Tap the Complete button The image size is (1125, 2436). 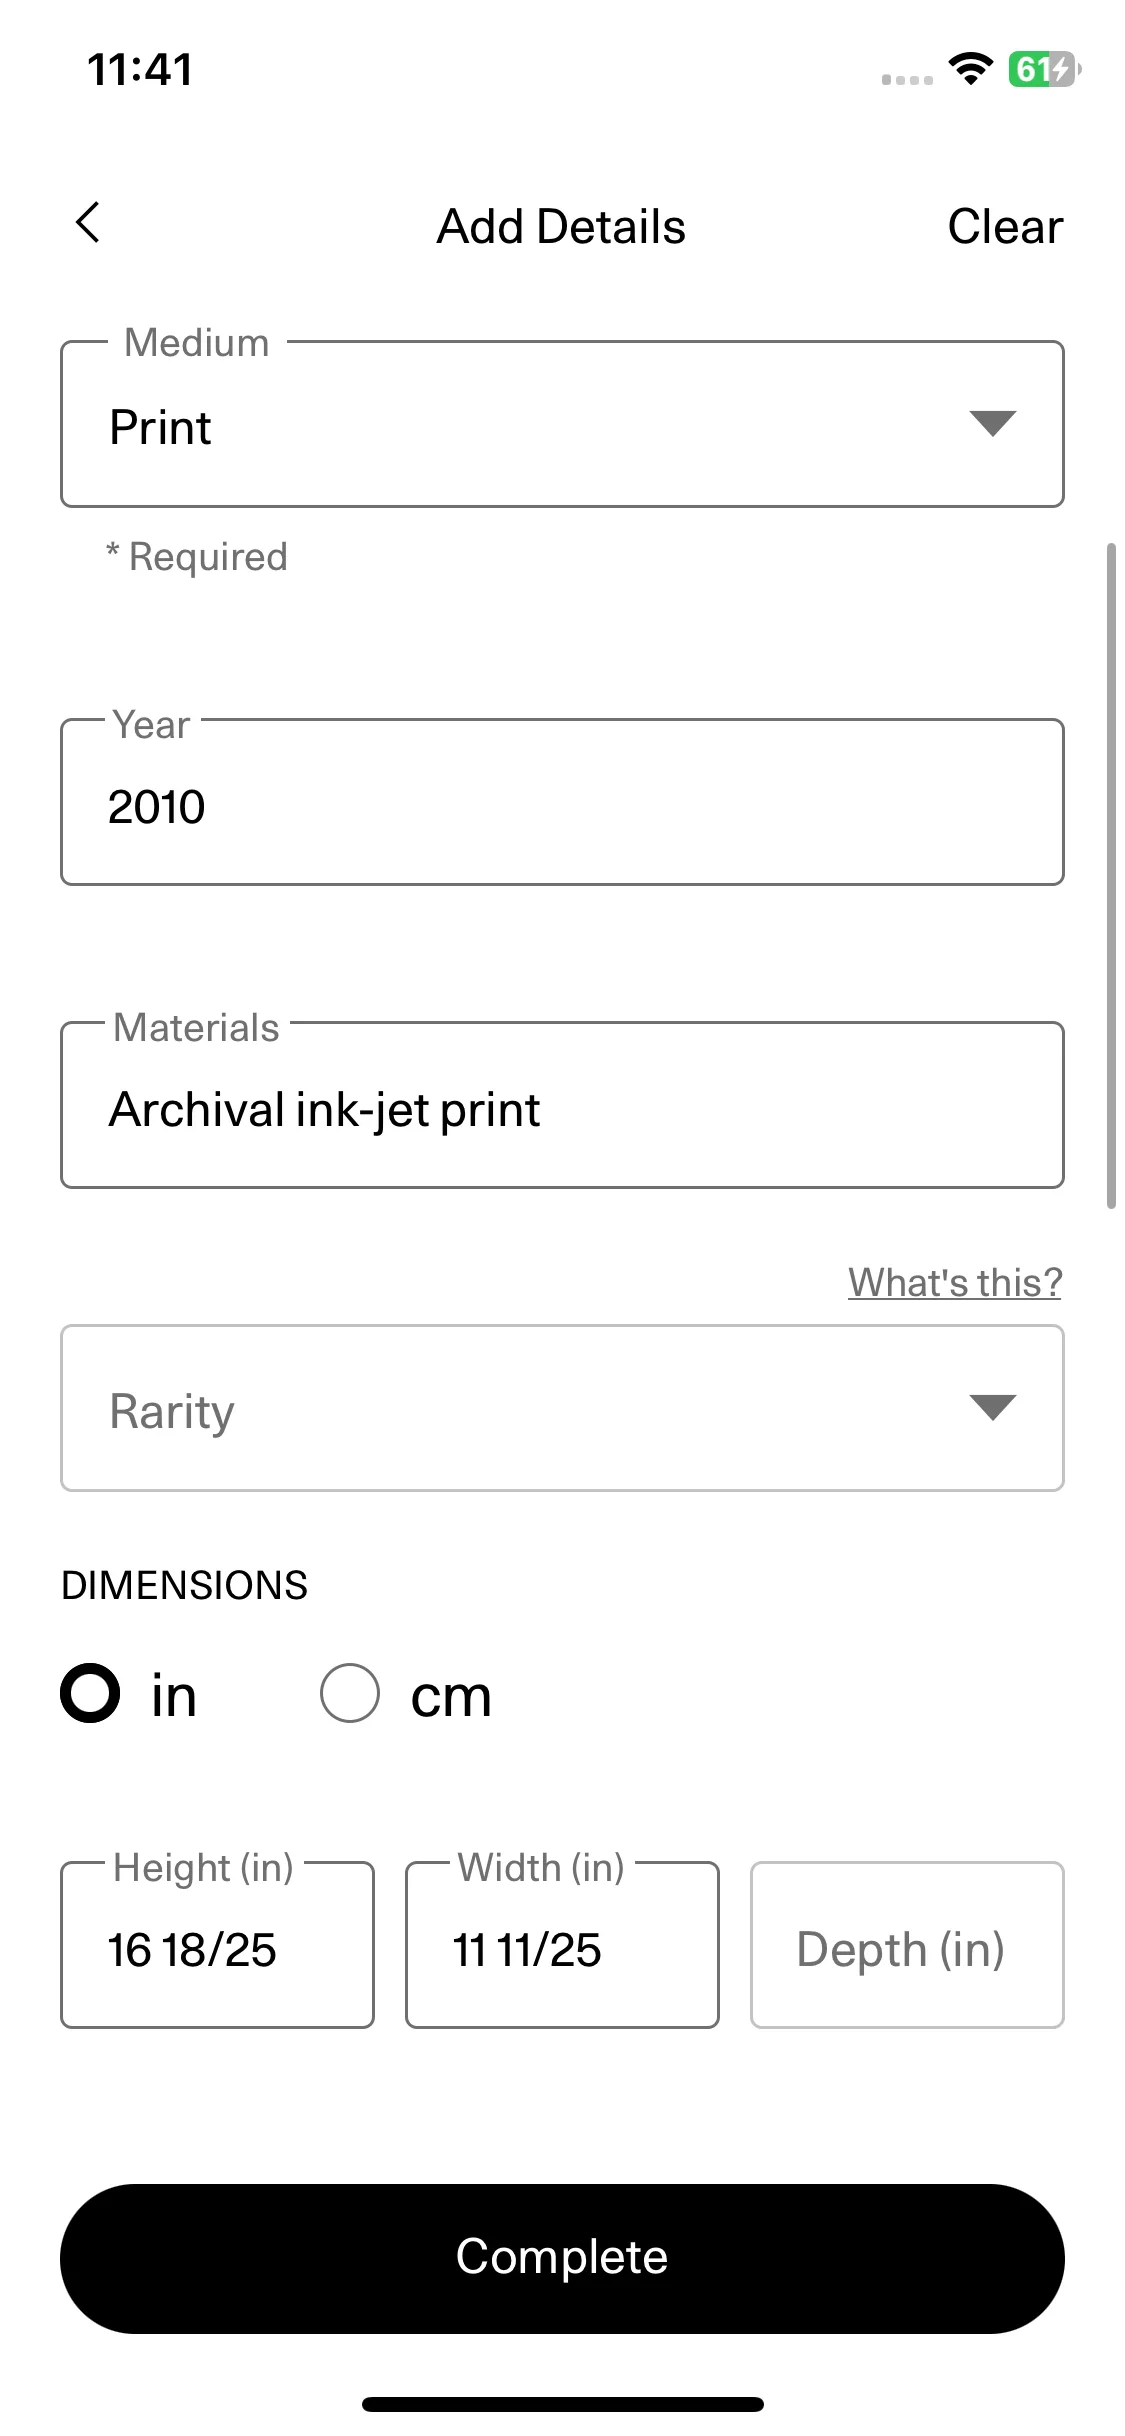click(x=562, y=2259)
